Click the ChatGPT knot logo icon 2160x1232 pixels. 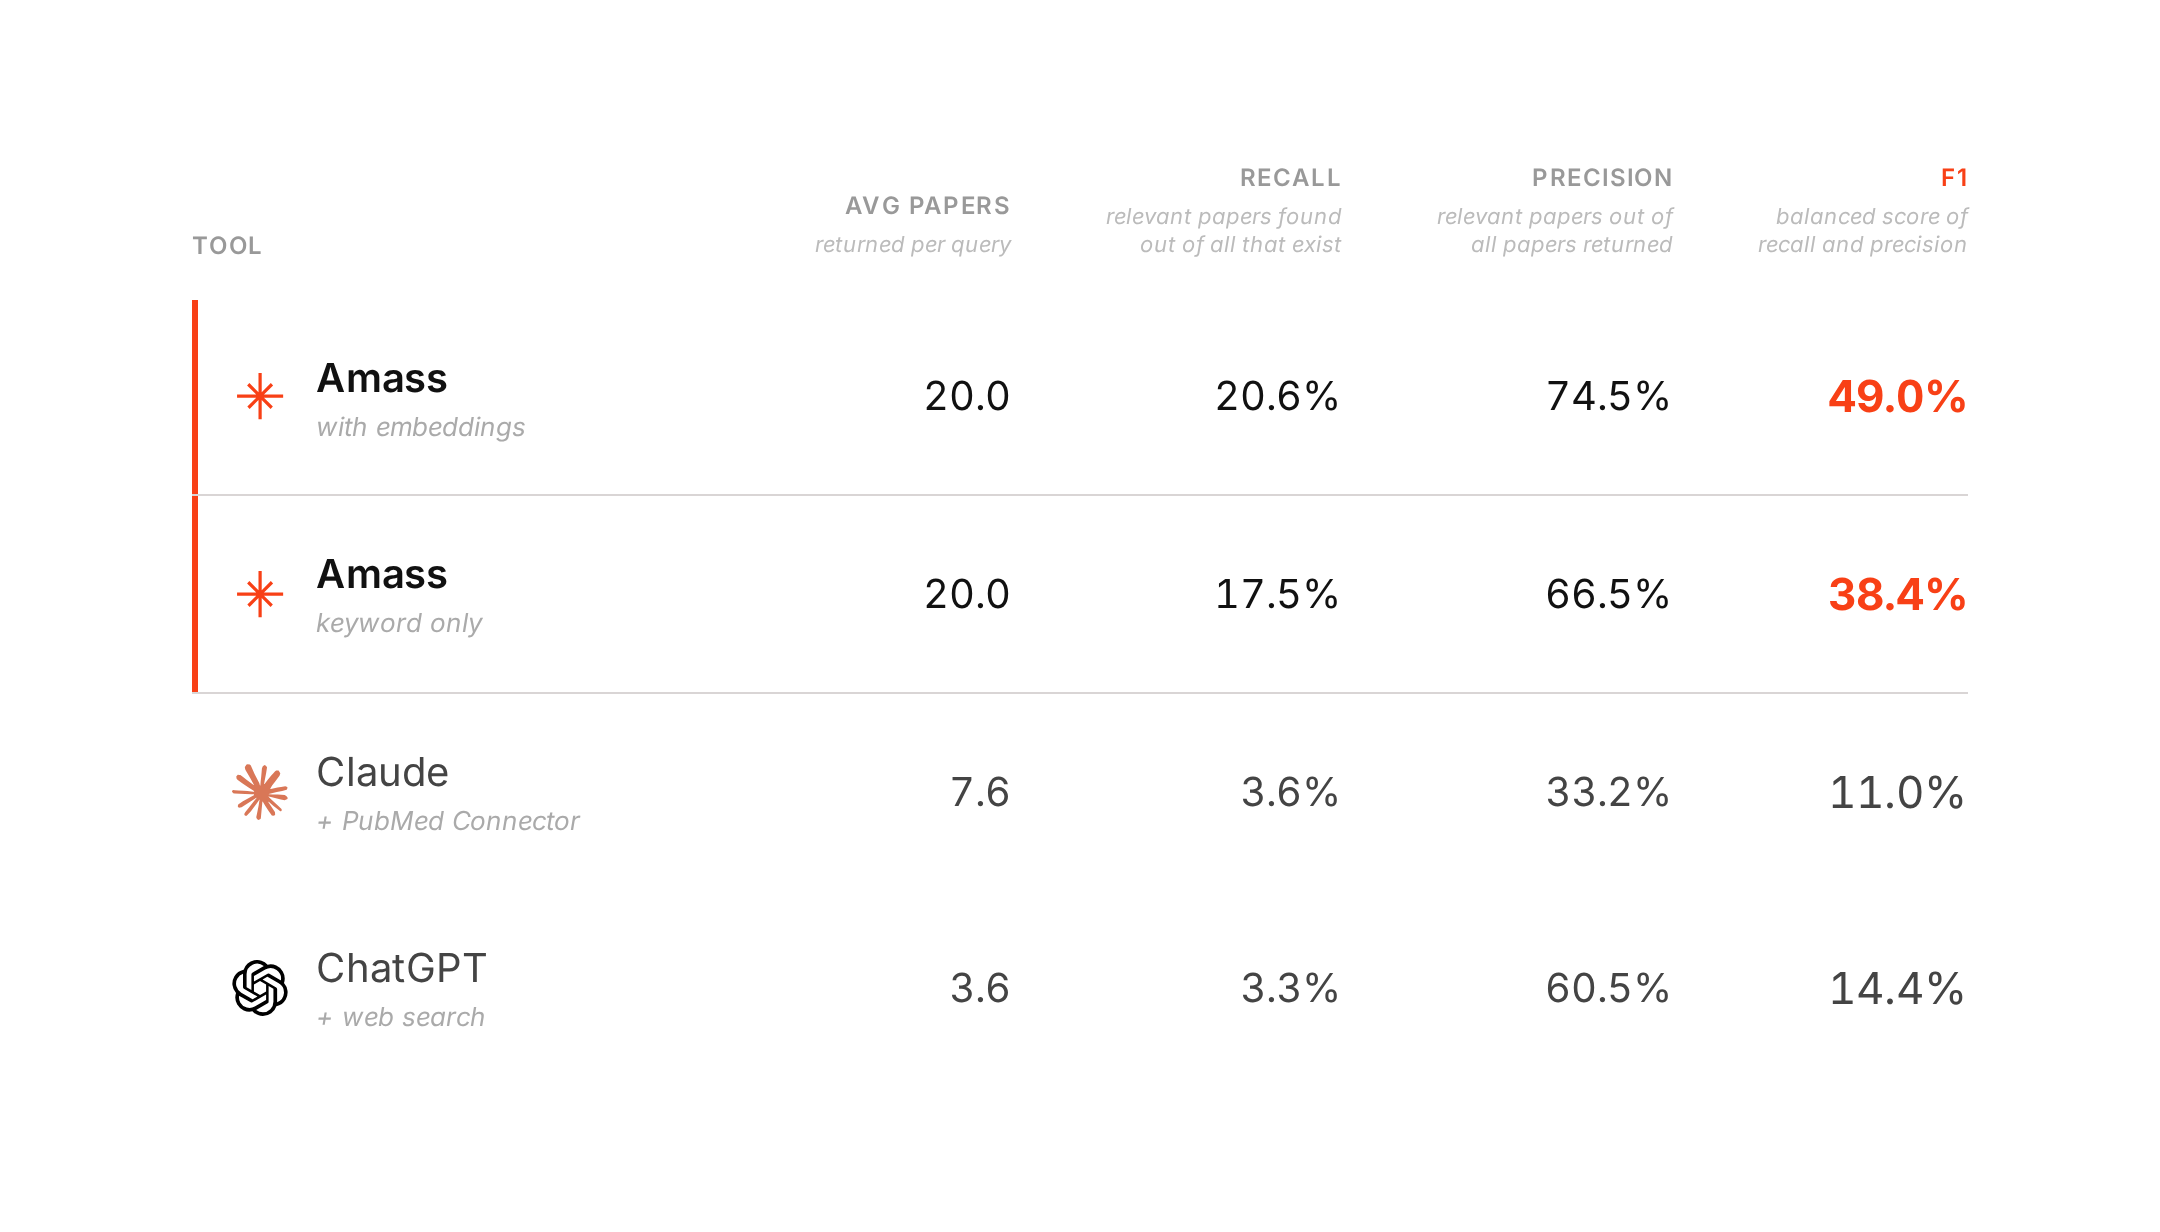[x=260, y=988]
